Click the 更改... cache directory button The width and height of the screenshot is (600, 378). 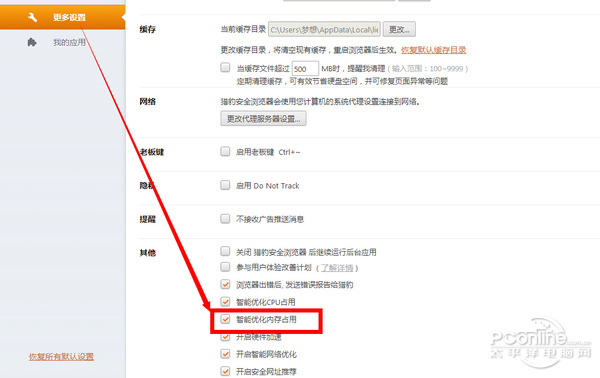click(399, 29)
